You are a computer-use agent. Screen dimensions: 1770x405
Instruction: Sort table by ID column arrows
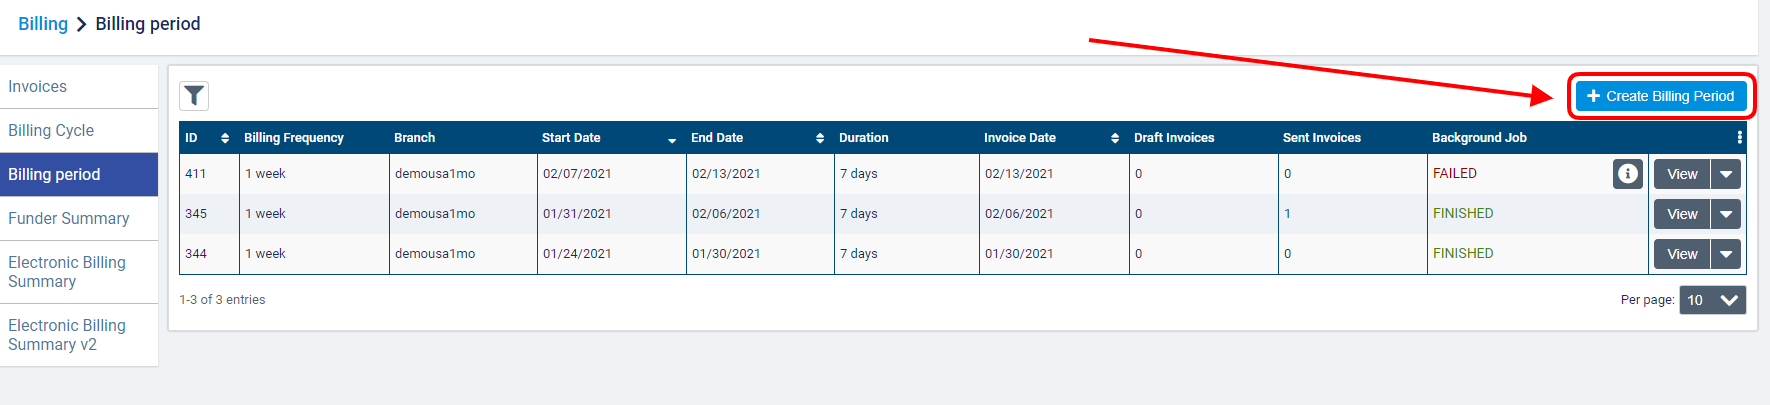225,138
